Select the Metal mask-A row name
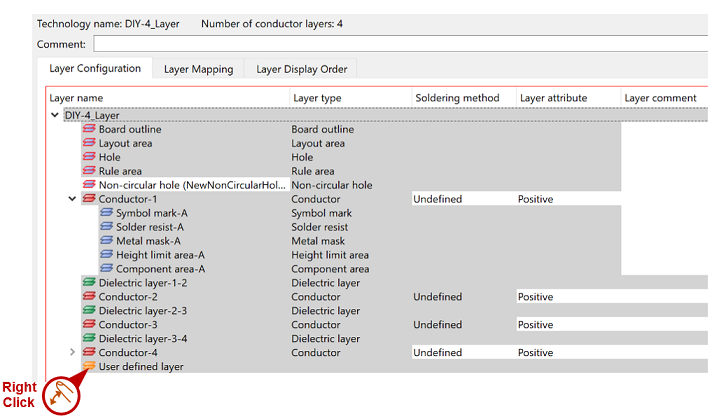This screenshot has height=419, width=719. (148, 241)
